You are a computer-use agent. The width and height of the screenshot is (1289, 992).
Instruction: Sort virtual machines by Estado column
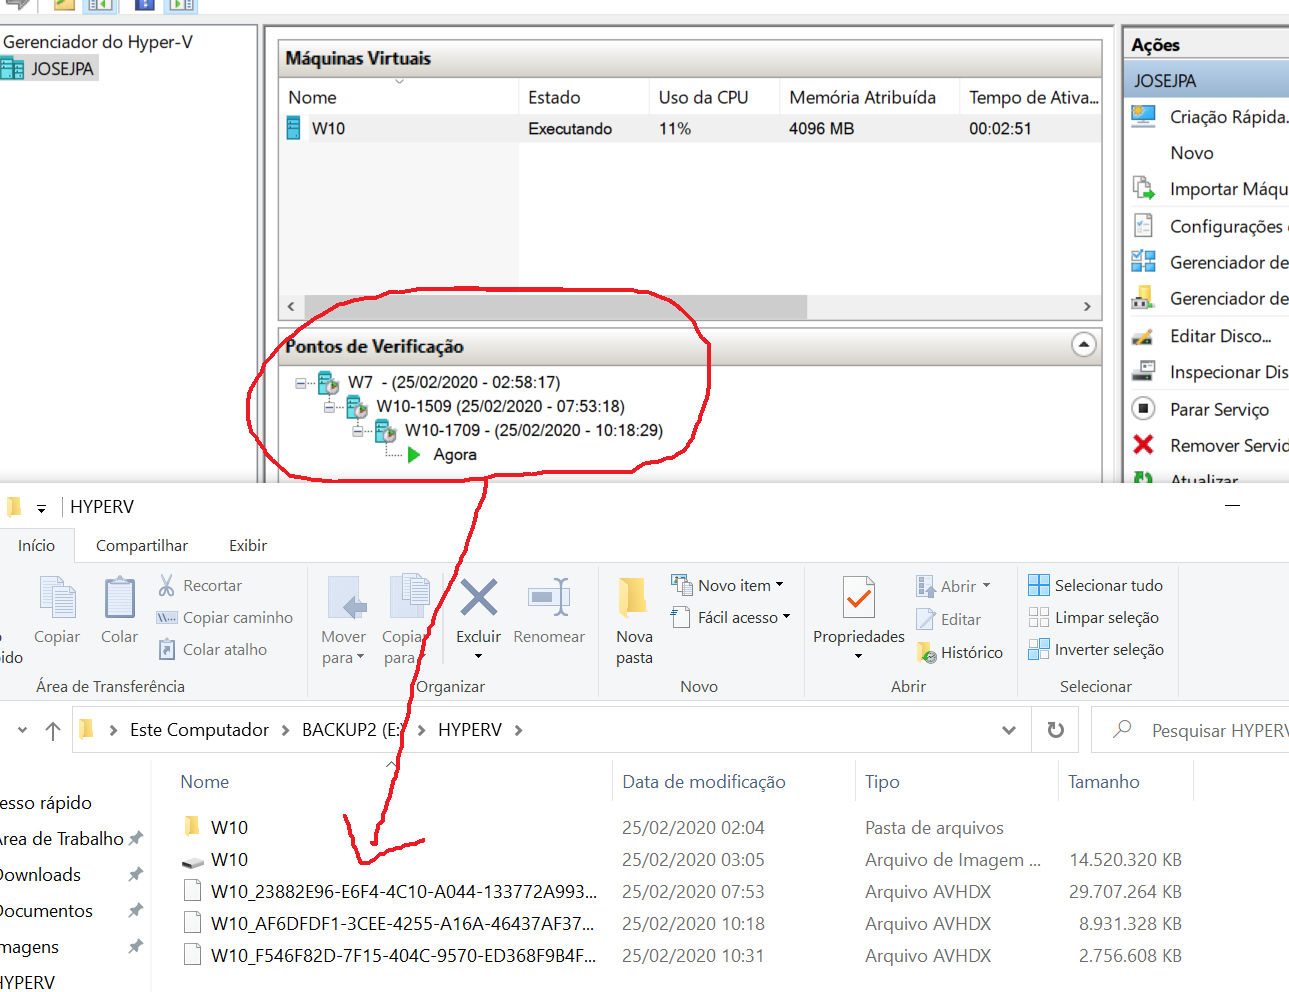point(554,97)
